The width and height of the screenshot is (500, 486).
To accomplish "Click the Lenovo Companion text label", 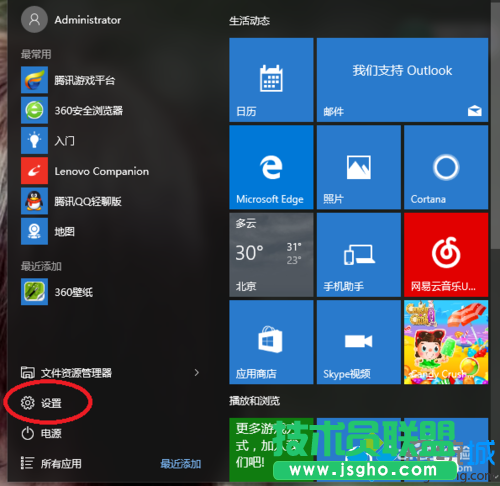I will pos(102,171).
